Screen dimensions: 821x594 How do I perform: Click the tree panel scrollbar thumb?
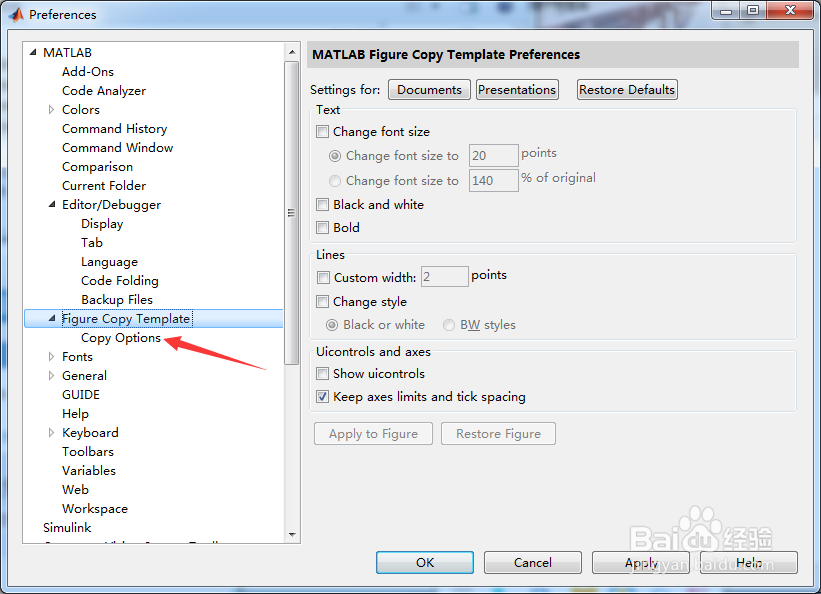point(292,213)
